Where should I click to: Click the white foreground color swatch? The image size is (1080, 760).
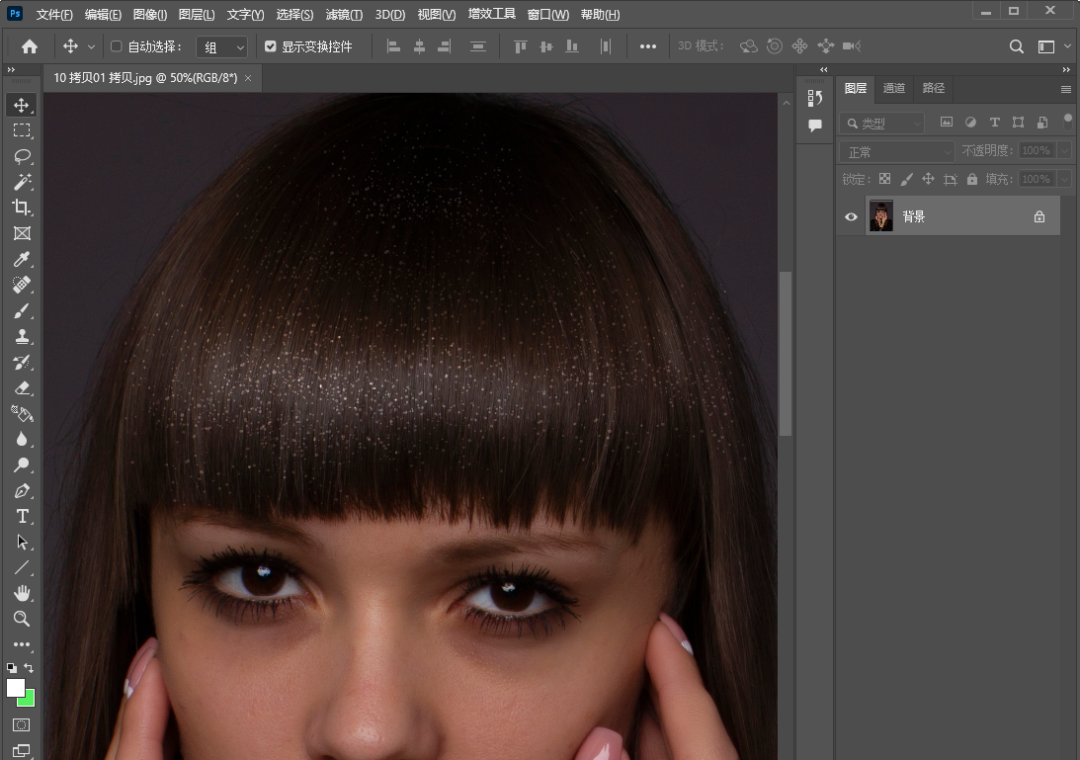tap(15, 688)
